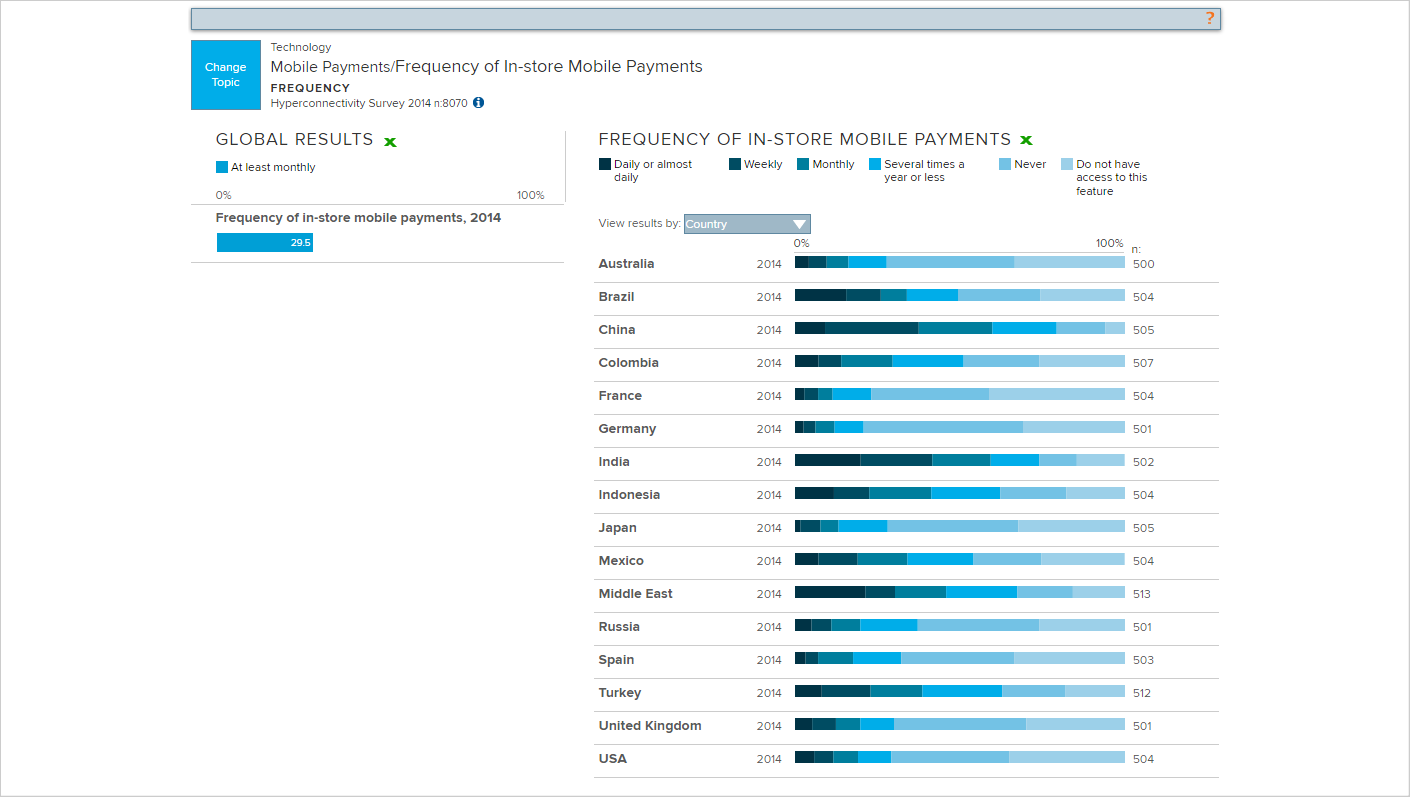Toggle the 'Daily or almost daily' legend item
The image size is (1410, 797).
604,163
